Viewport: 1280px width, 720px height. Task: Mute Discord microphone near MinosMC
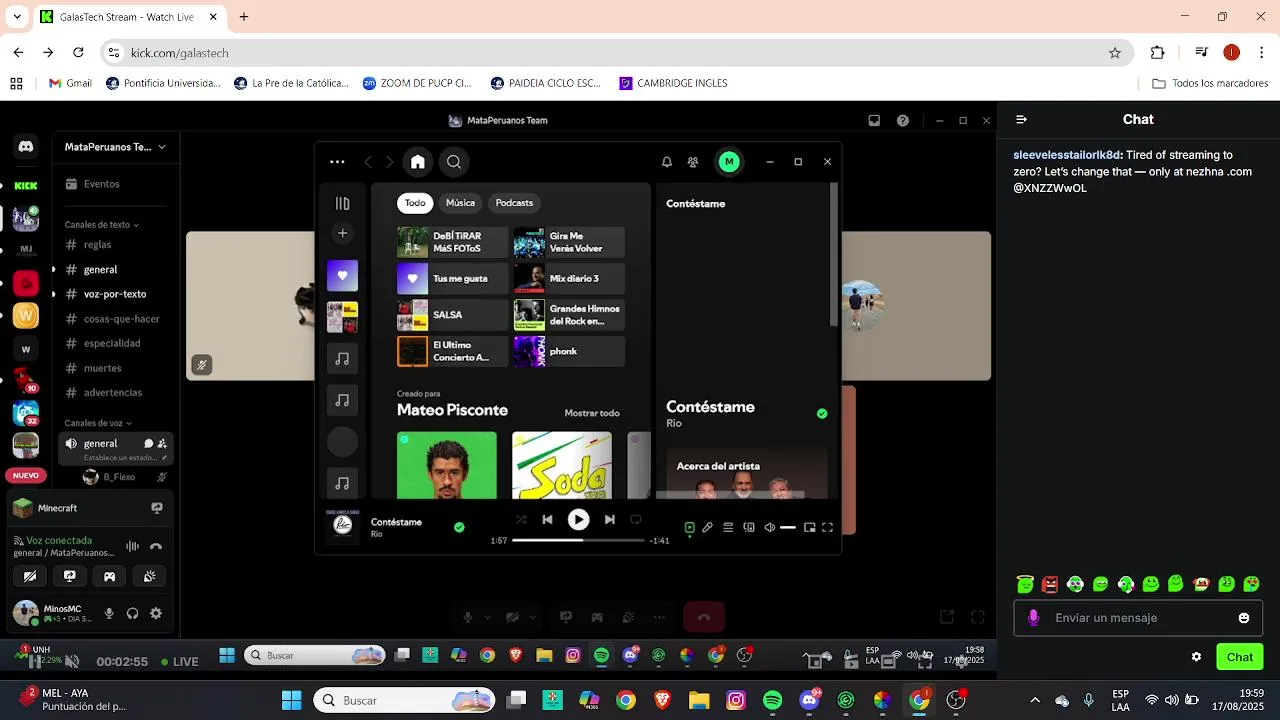tap(109, 613)
